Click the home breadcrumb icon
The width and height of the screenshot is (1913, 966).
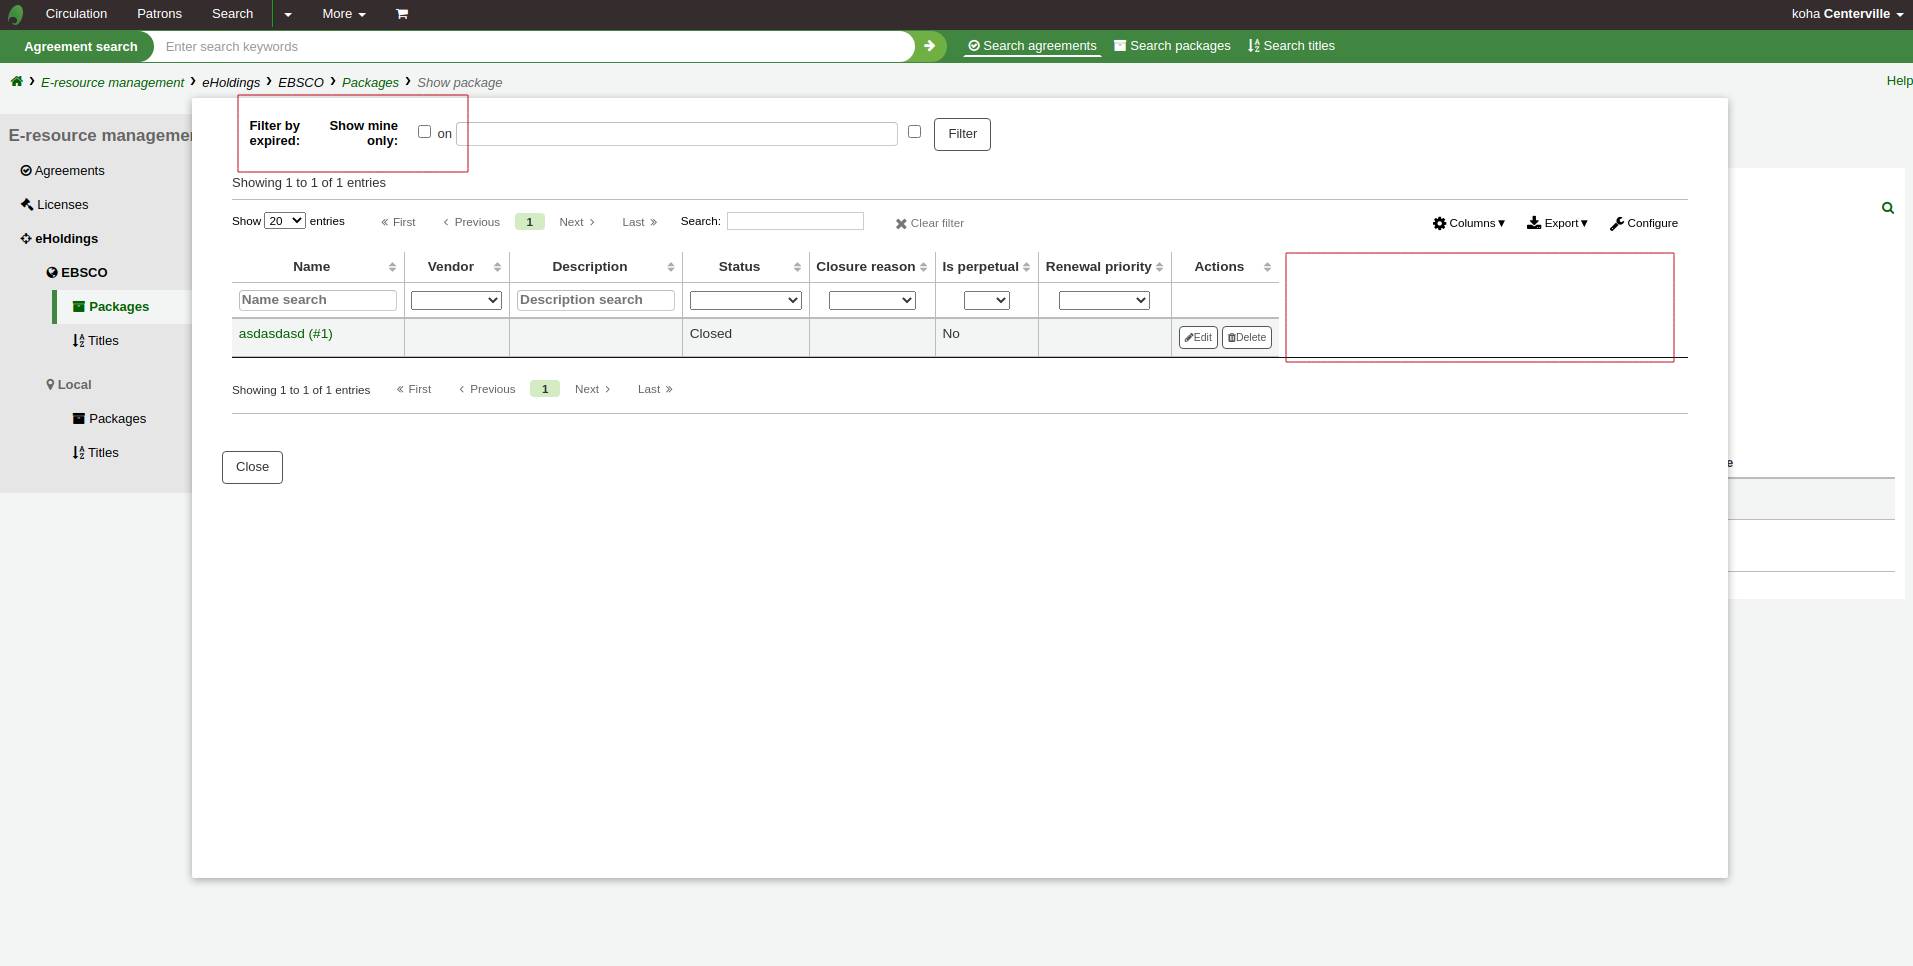(17, 82)
